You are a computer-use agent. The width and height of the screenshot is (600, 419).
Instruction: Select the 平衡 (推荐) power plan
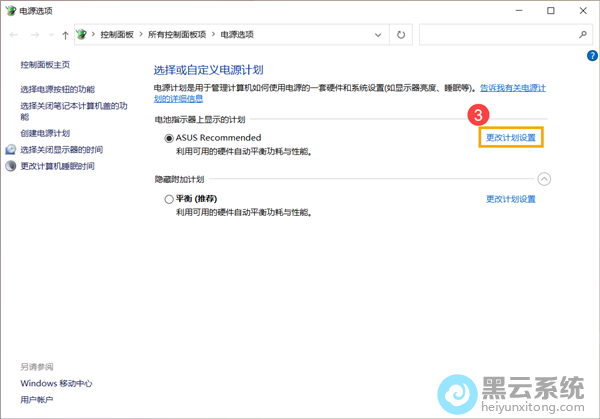(169, 200)
